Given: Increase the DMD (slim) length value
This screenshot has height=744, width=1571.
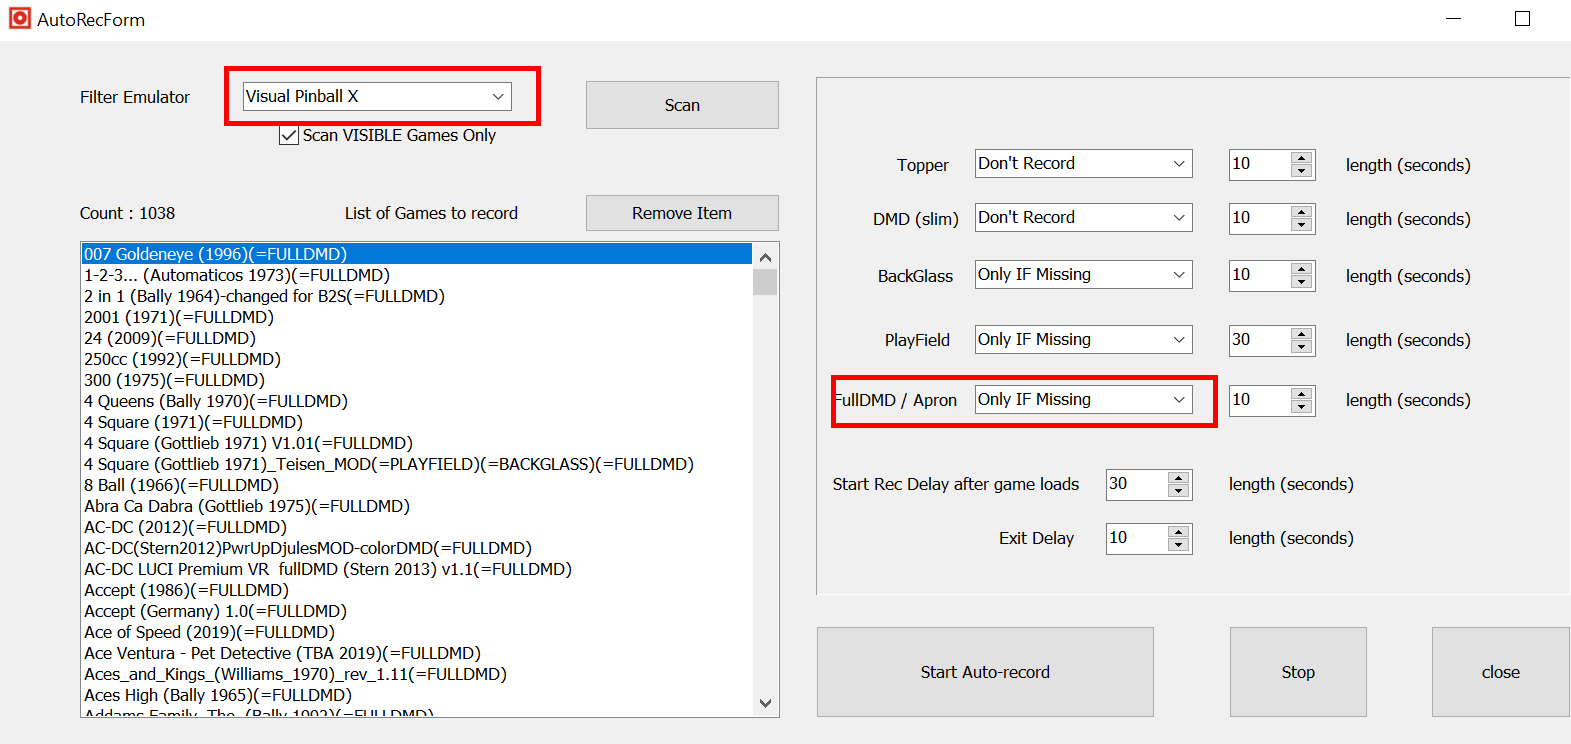Looking at the screenshot, I should [1301, 212].
